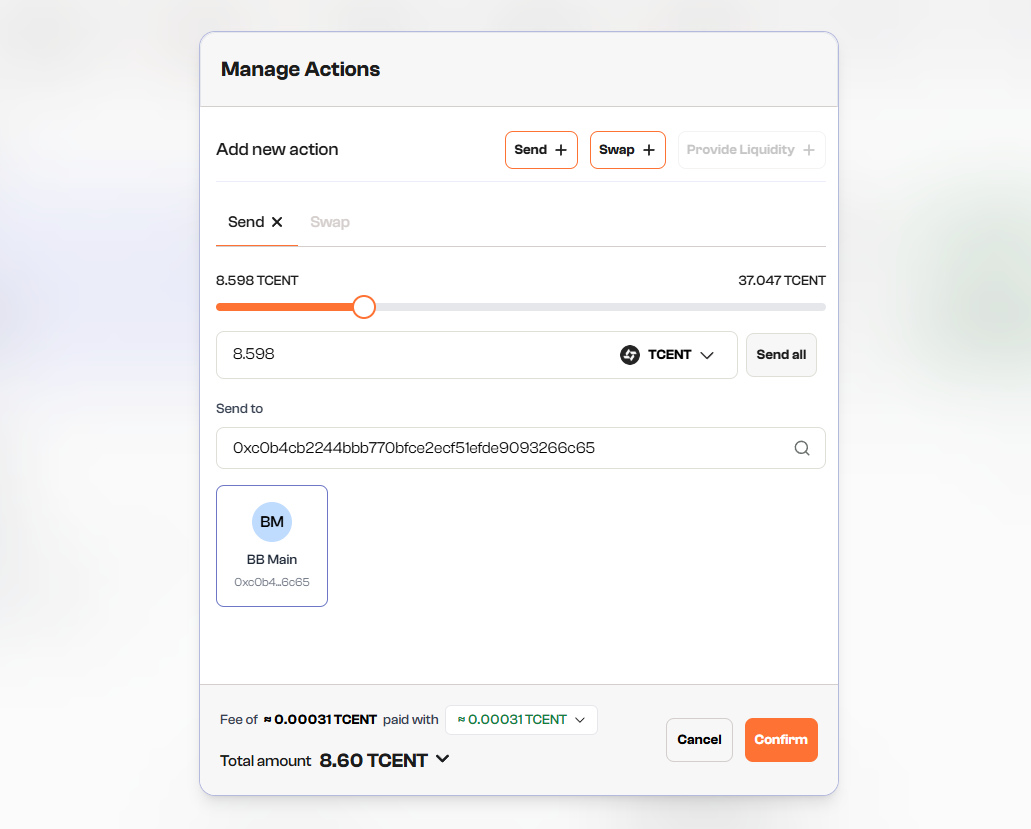
Task: Click the TCENT token logo icon
Action: click(630, 355)
